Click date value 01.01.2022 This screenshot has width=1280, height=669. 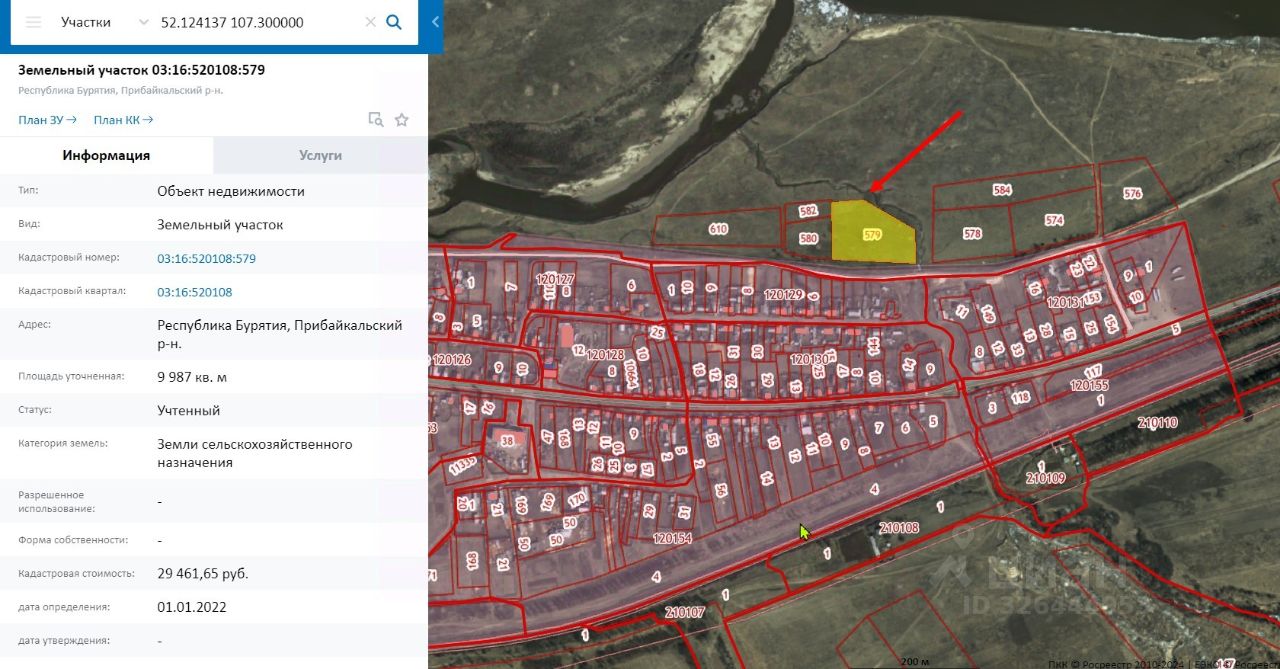192,606
